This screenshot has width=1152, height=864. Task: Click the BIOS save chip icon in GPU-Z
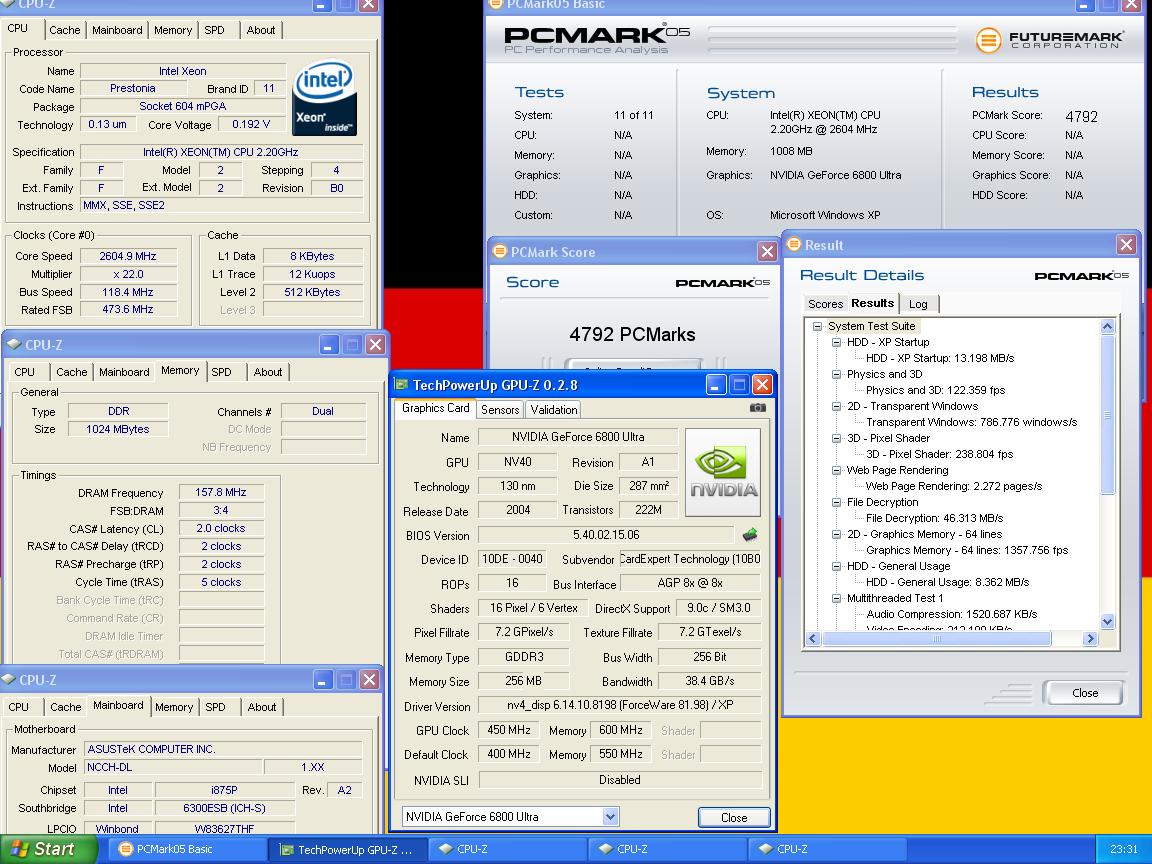750,534
